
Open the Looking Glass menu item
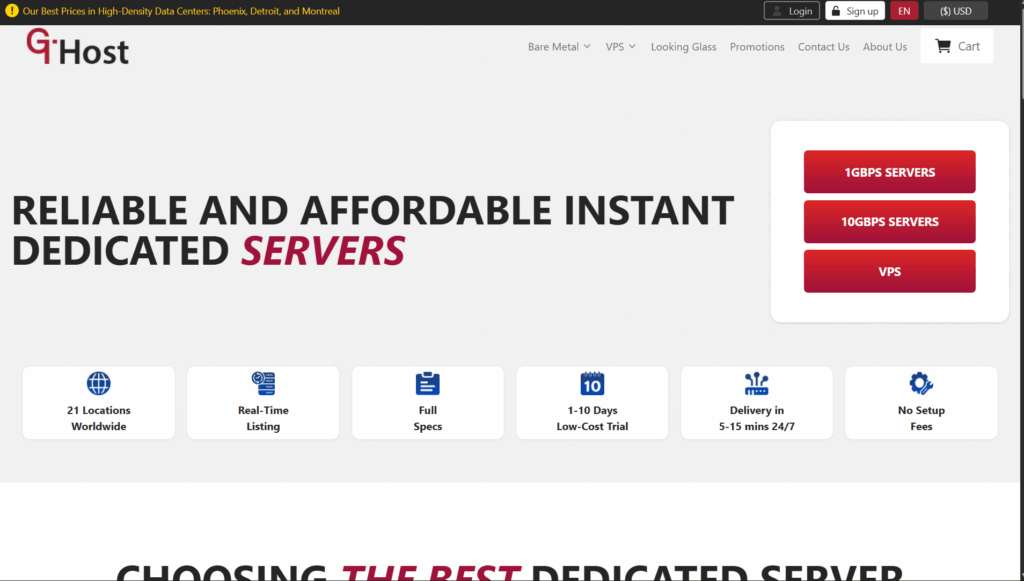(683, 47)
